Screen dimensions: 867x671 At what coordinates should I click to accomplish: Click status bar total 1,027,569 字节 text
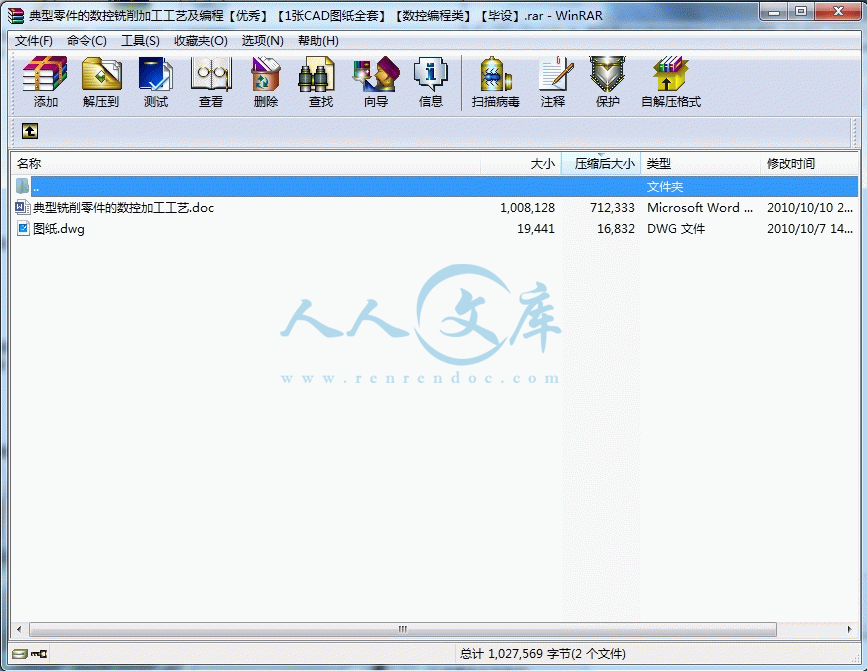[542, 654]
